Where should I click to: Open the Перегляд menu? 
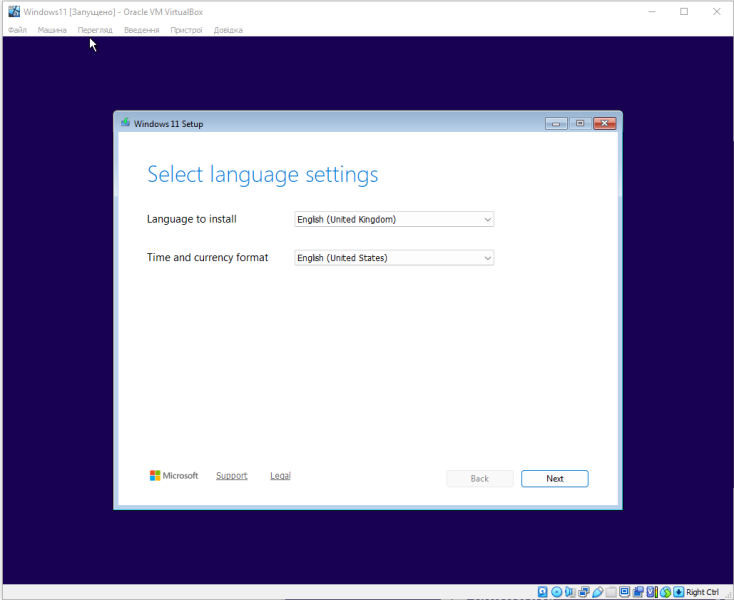(95, 30)
